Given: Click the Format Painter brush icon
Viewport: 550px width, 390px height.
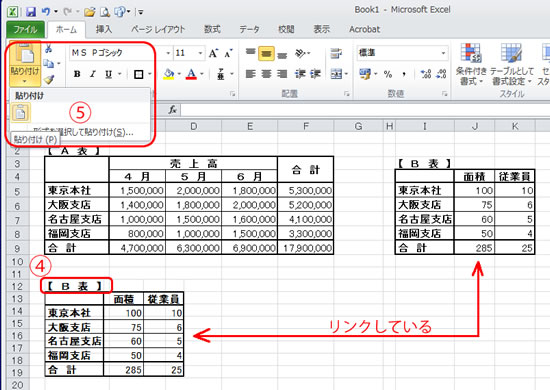Looking at the screenshot, I should (x=49, y=80).
